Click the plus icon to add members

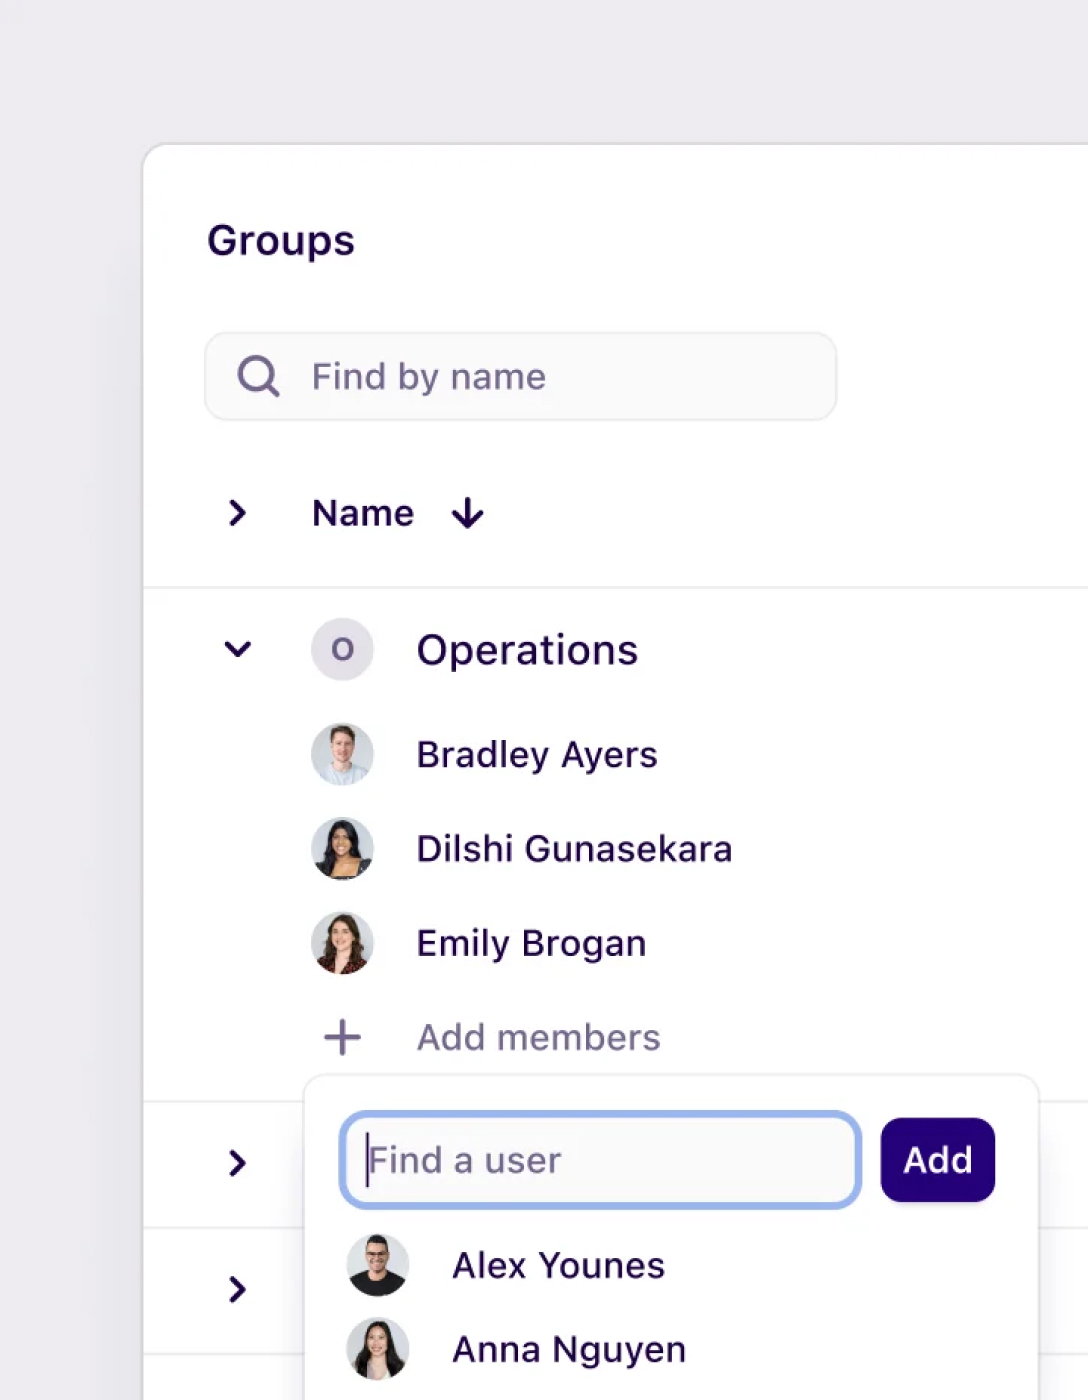(x=342, y=1037)
